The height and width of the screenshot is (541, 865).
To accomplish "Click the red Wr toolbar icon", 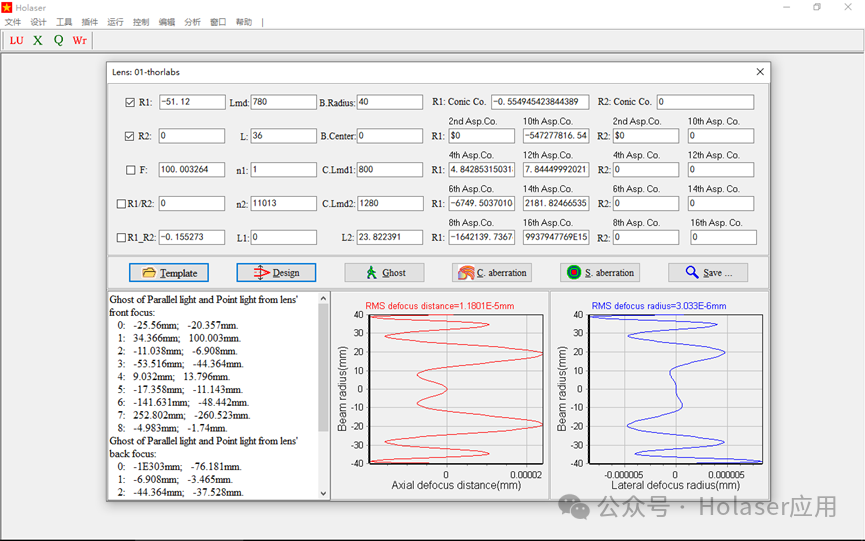I will (79, 41).
